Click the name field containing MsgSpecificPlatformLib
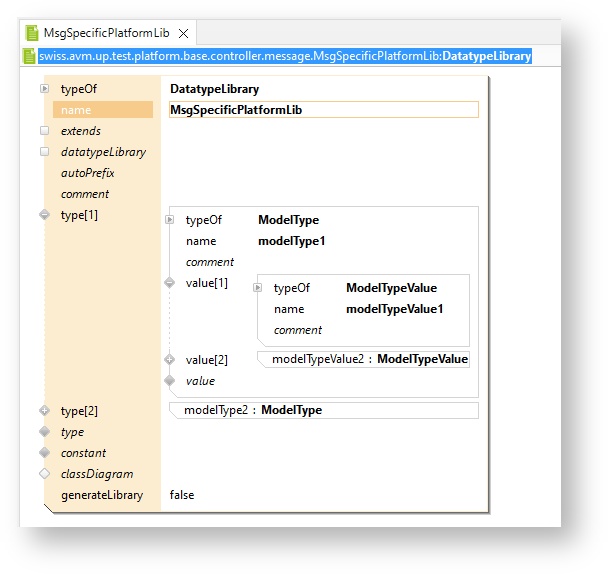The width and height of the screenshot is (609, 575). pyautogui.click(x=323, y=110)
